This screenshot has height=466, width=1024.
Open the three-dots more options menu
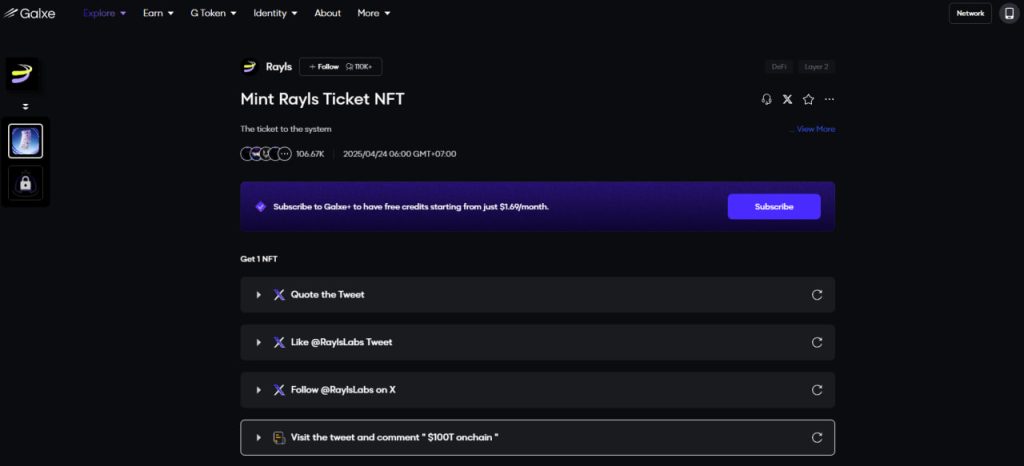pos(829,99)
